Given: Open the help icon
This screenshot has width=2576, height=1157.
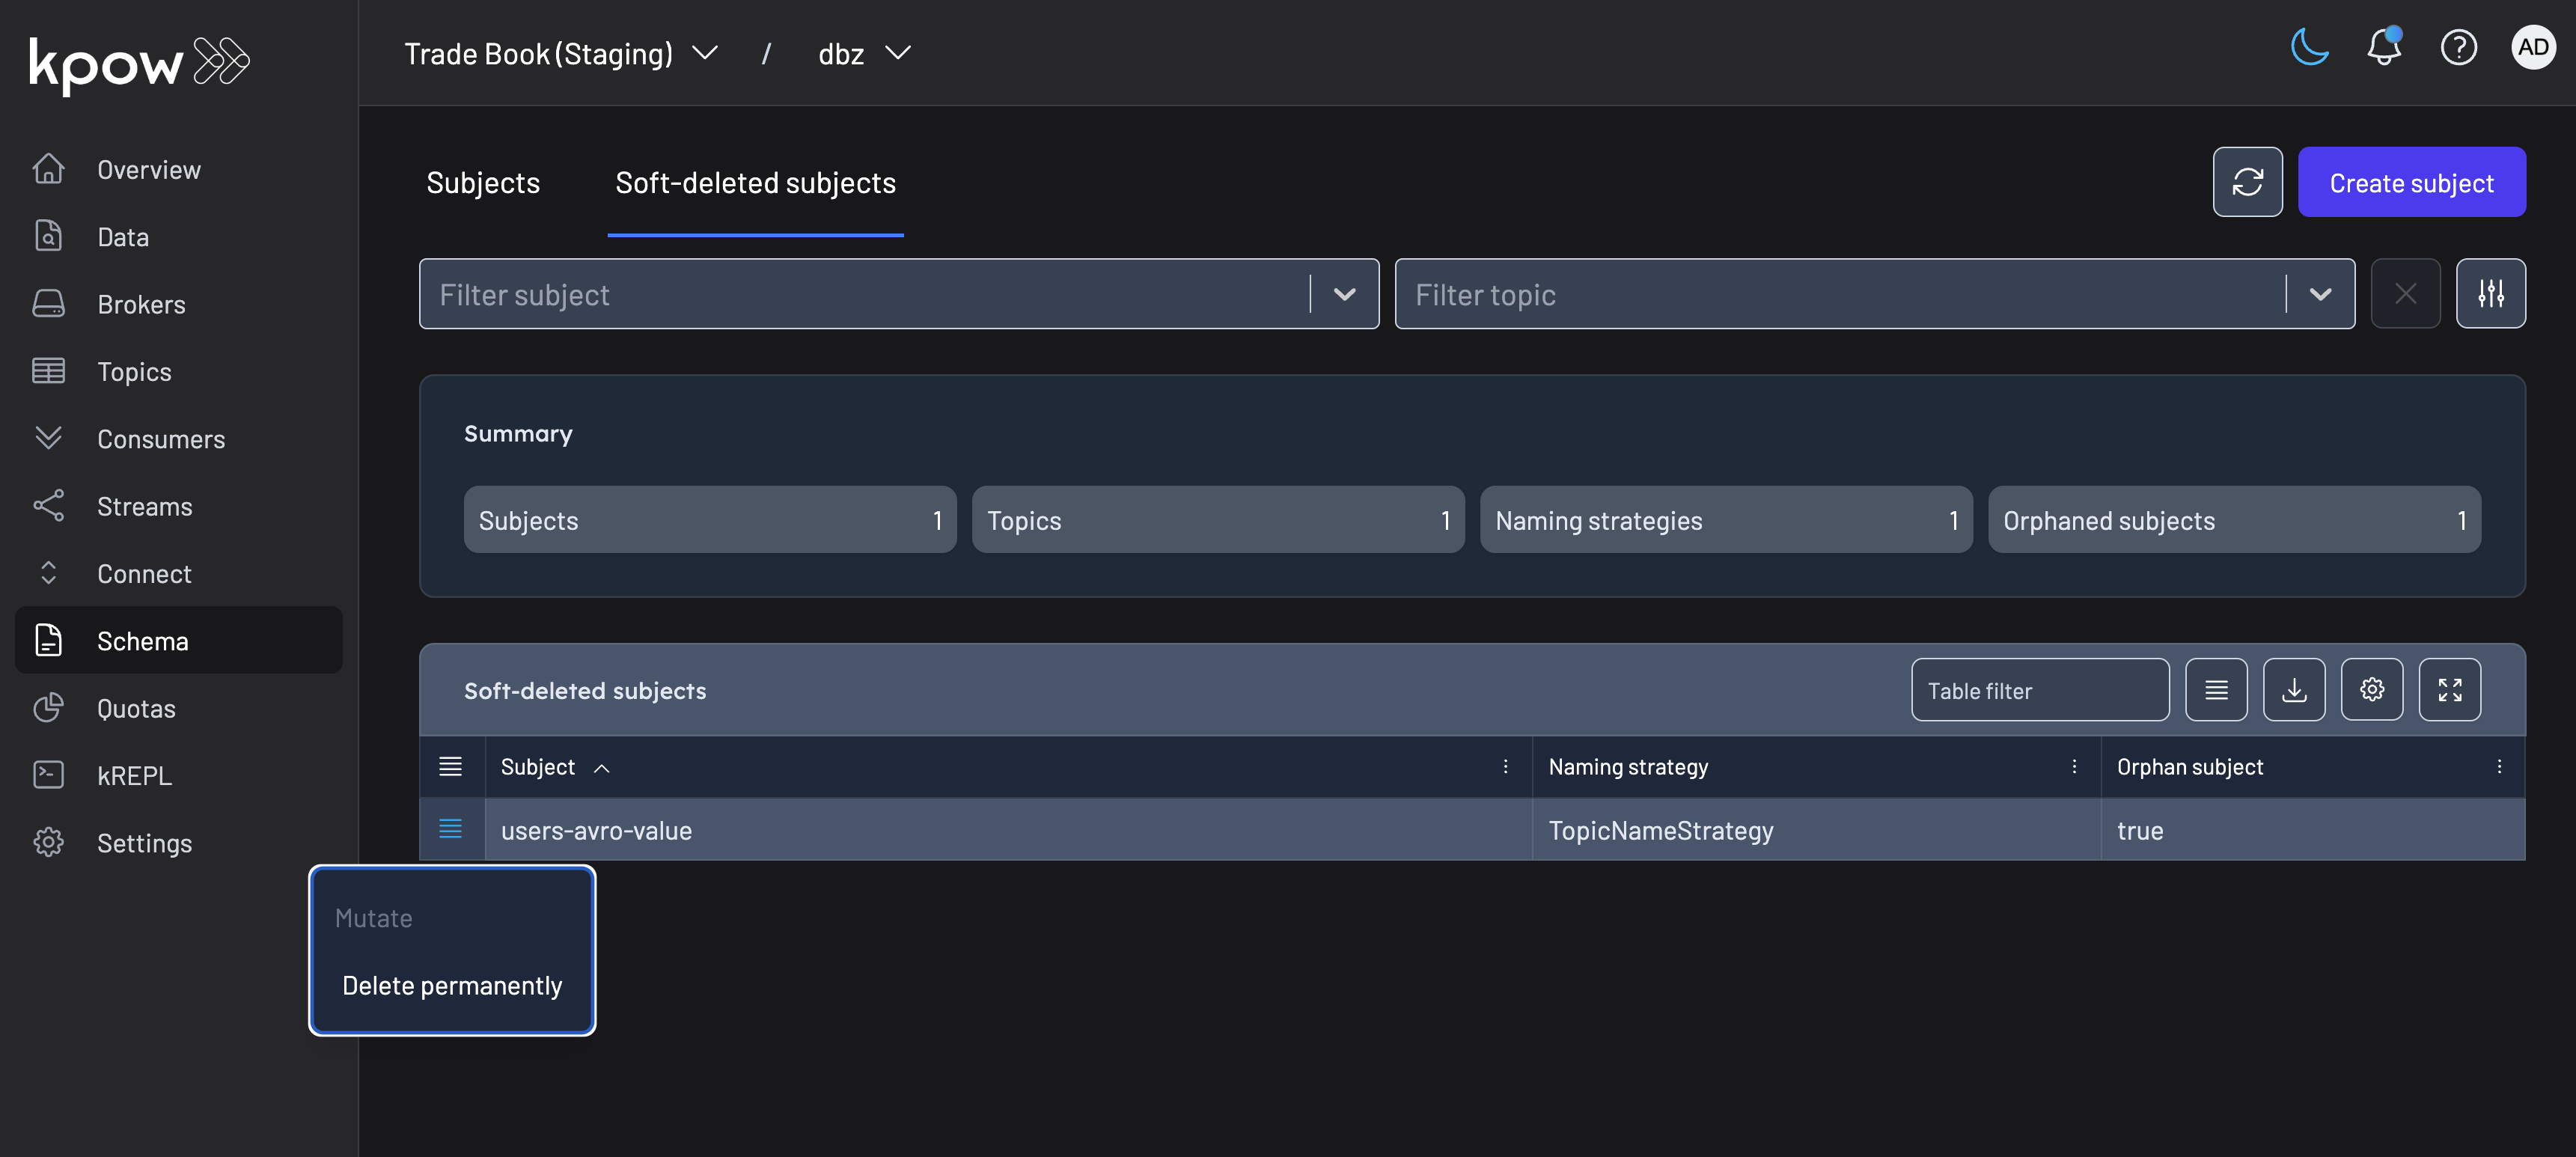Looking at the screenshot, I should (2459, 47).
